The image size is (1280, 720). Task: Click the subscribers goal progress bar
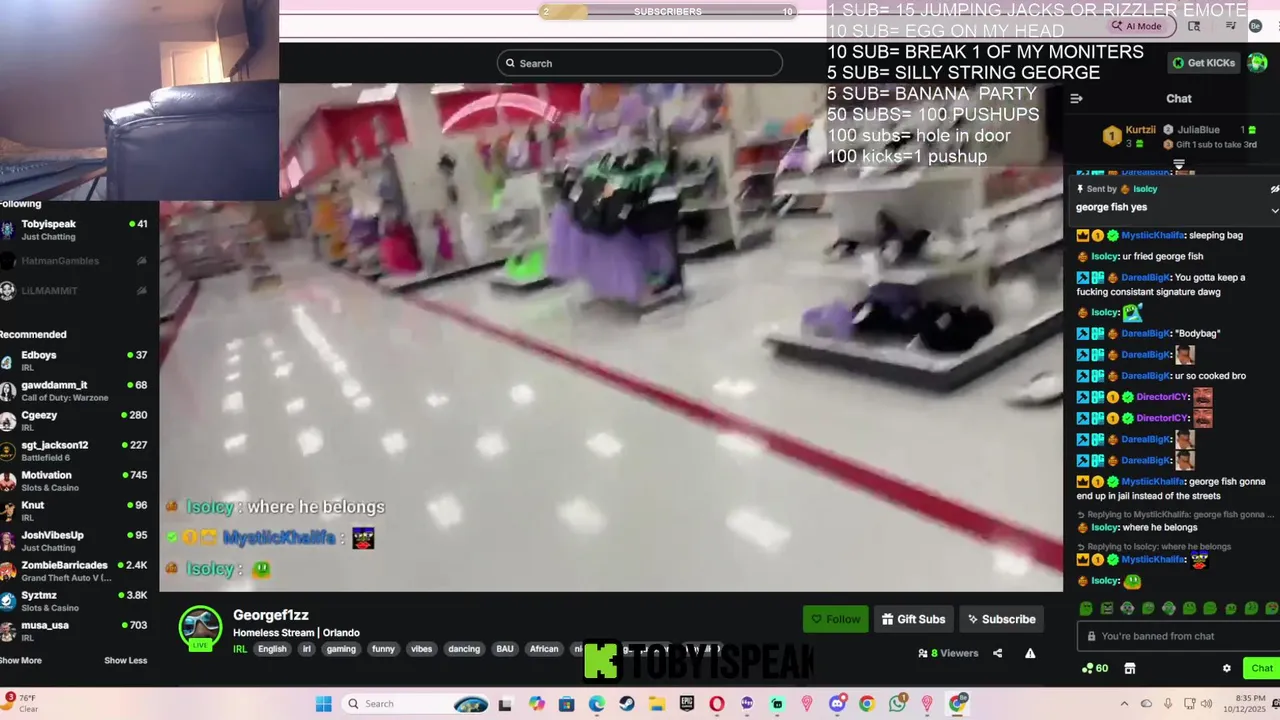[x=667, y=12]
